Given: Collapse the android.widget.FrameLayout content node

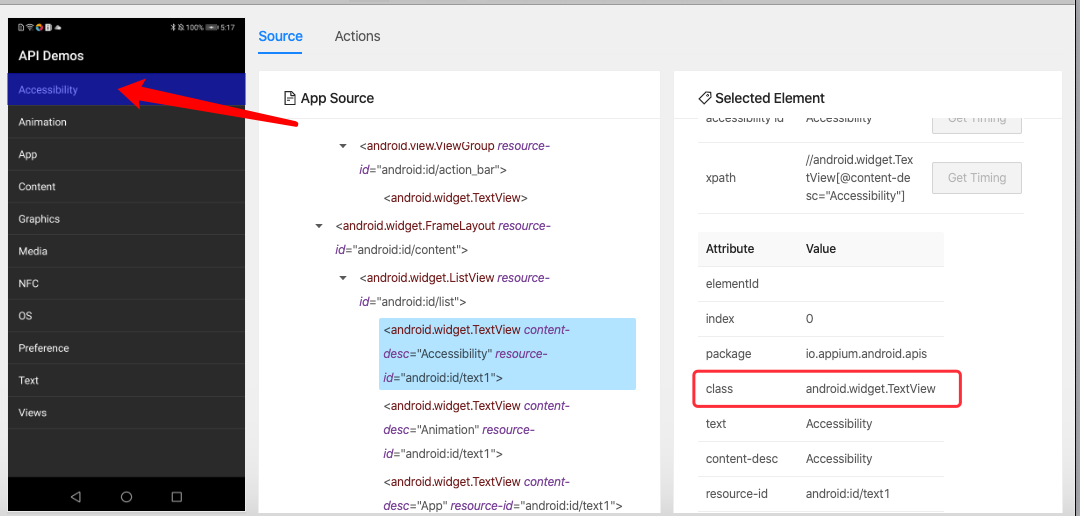Looking at the screenshot, I should [x=318, y=225].
